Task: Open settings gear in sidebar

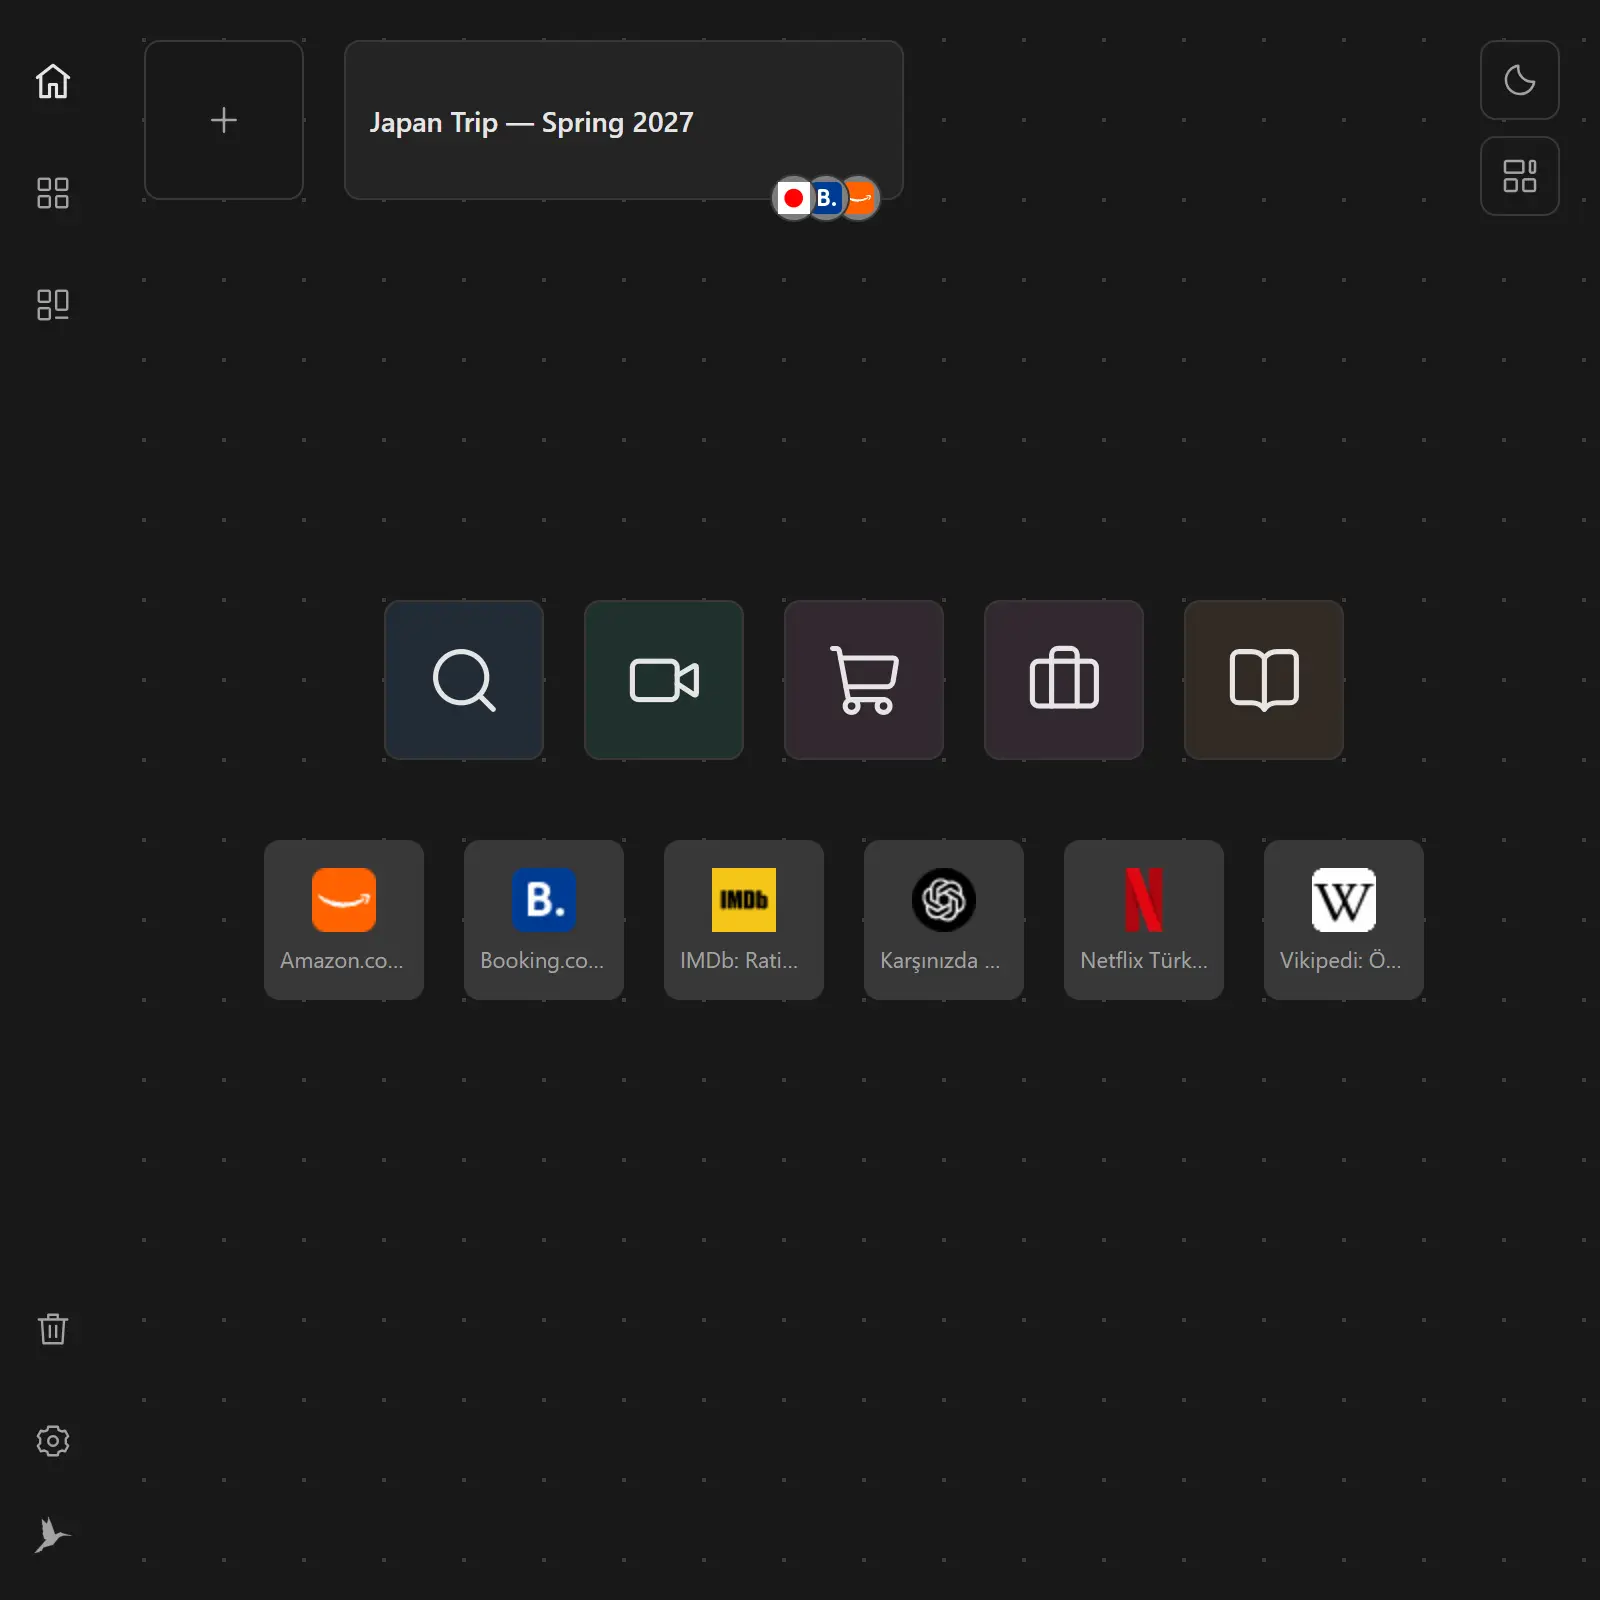Action: pyautogui.click(x=53, y=1441)
